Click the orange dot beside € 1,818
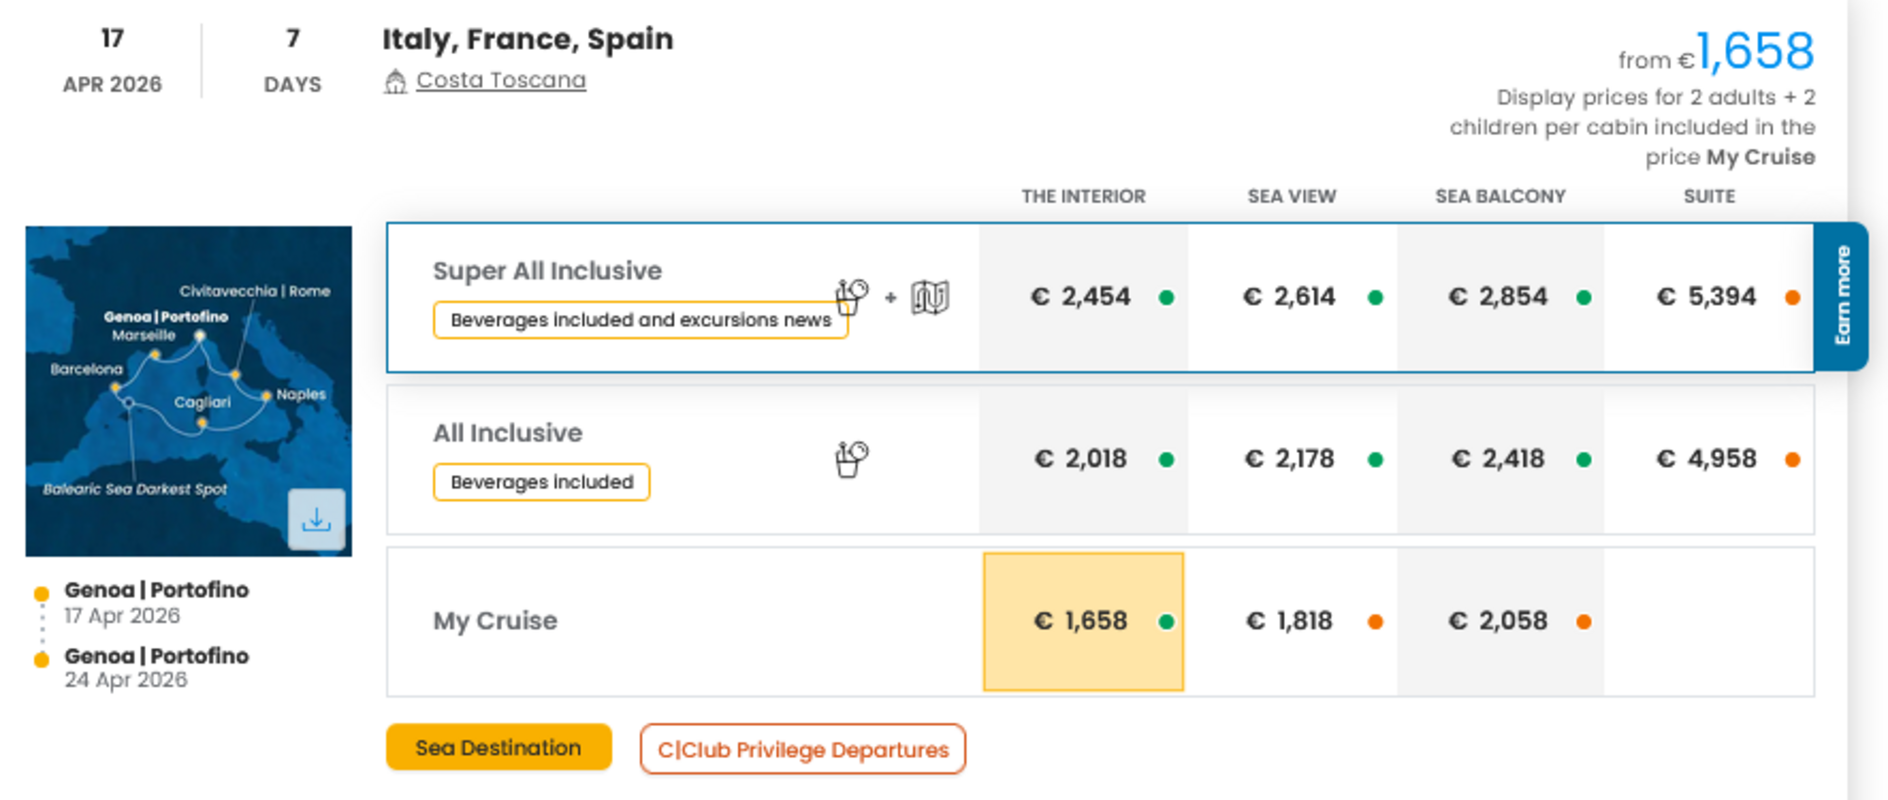This screenshot has width=1888, height=800. click(x=1375, y=622)
